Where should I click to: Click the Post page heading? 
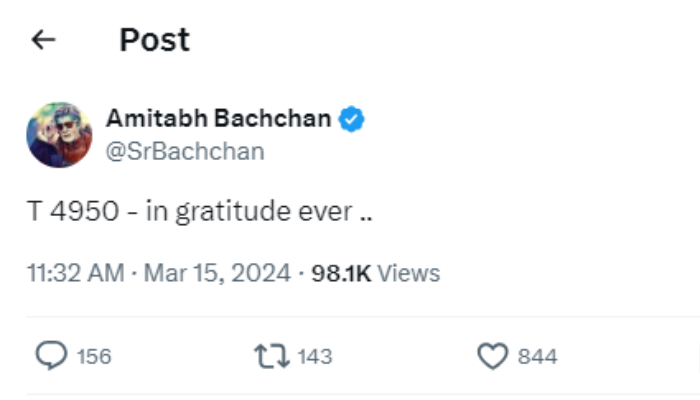(154, 40)
